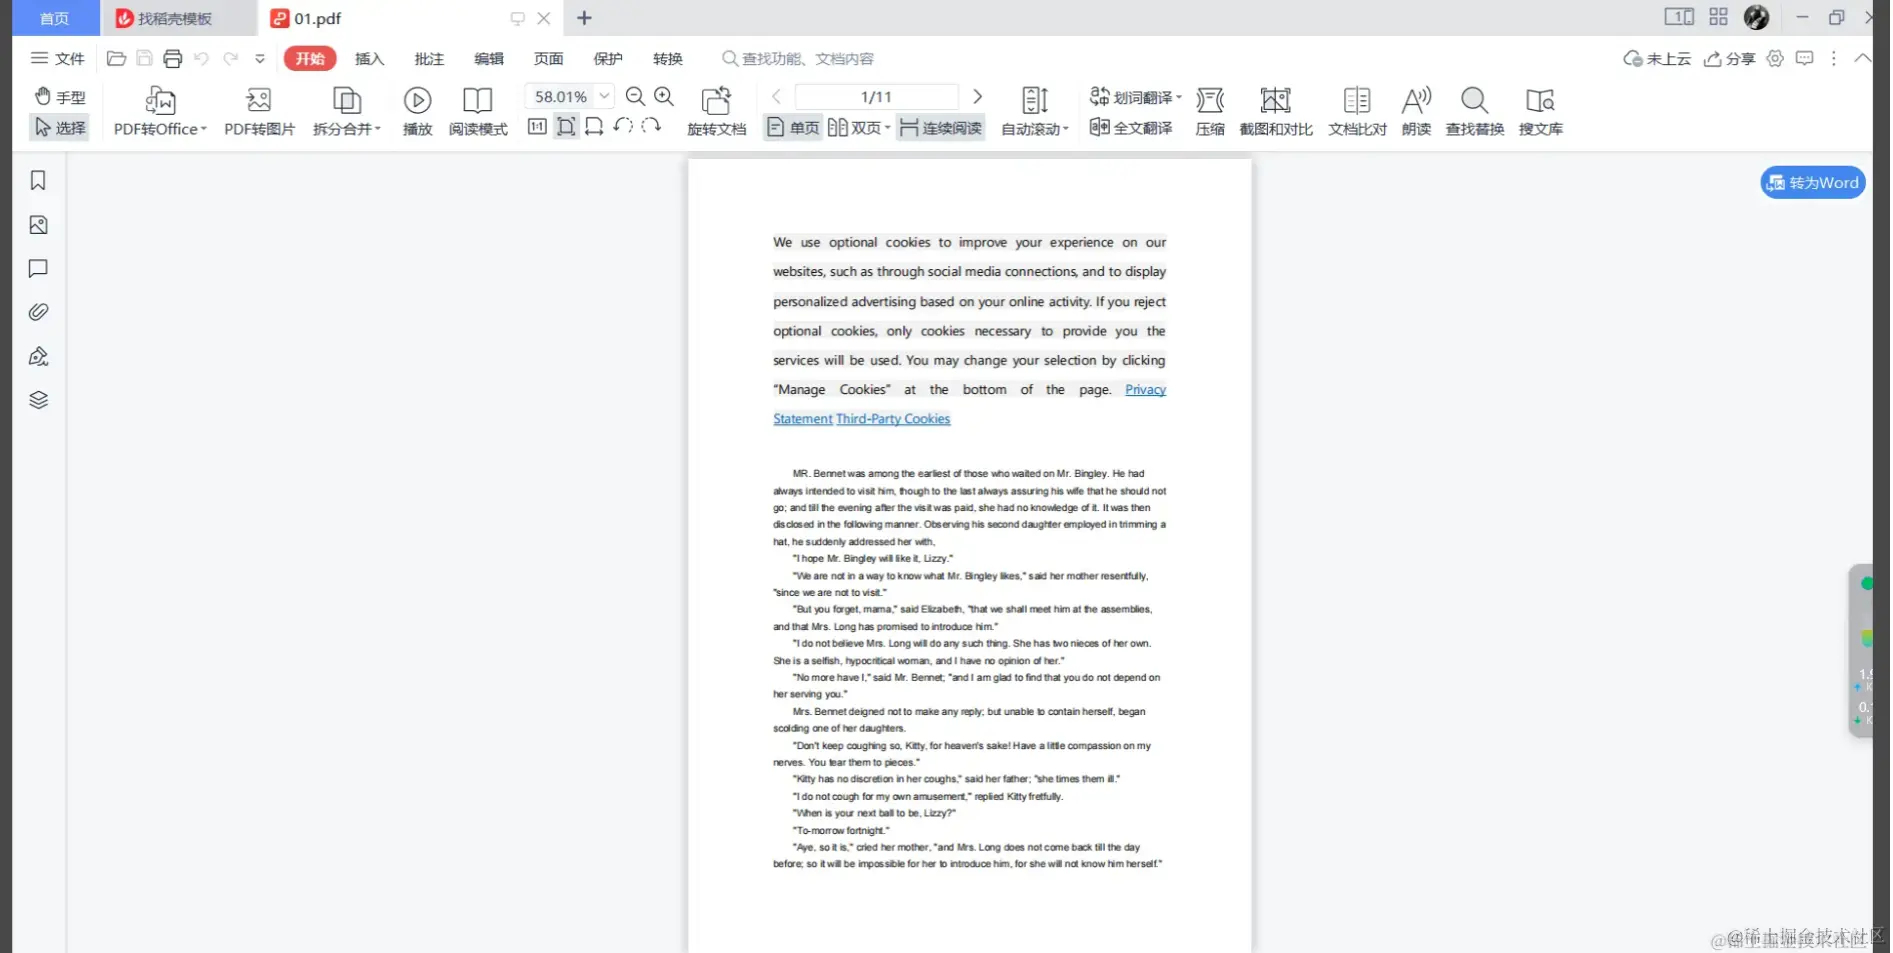This screenshot has height=953, width=1893.
Task: Click the open folder icon
Action: (x=116, y=59)
